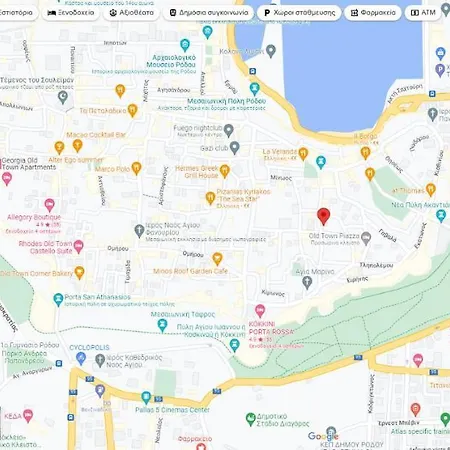Select the La Veranda restaurant pin
The width and height of the screenshot is (450, 450).
(303, 154)
